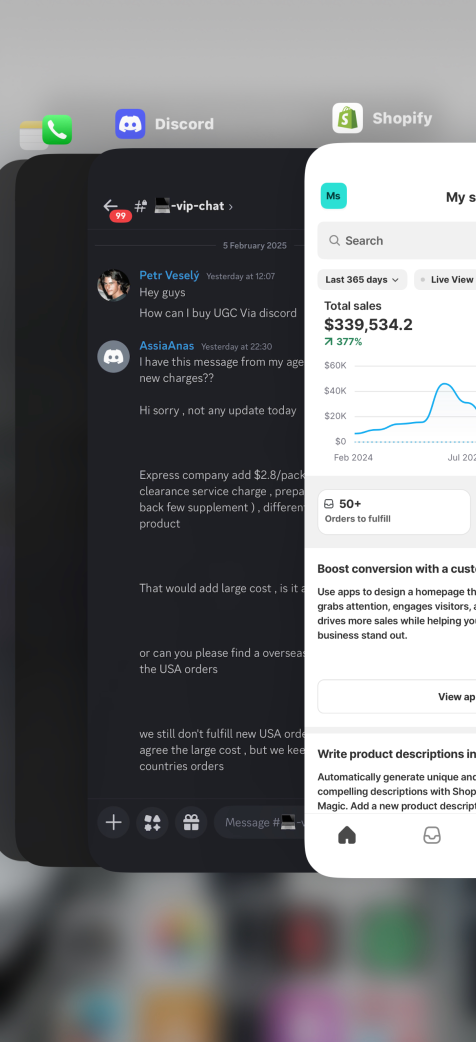Open the 50+ Orders to fulfill card
The image size is (476, 1042).
tap(394, 512)
